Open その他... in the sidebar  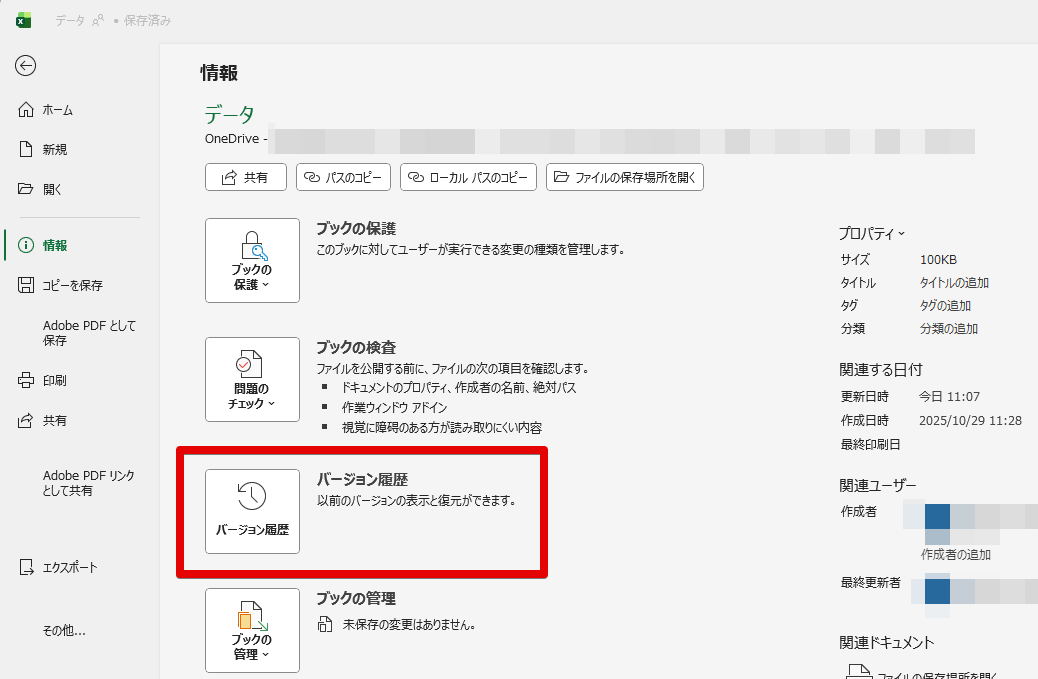click(x=64, y=631)
